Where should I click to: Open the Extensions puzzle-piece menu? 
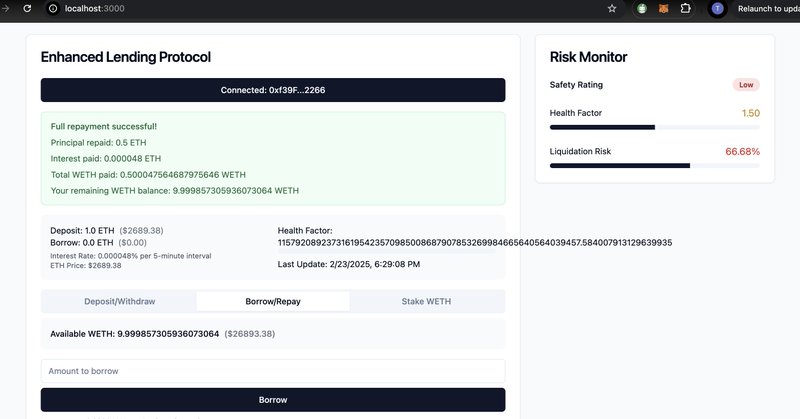[x=686, y=8]
